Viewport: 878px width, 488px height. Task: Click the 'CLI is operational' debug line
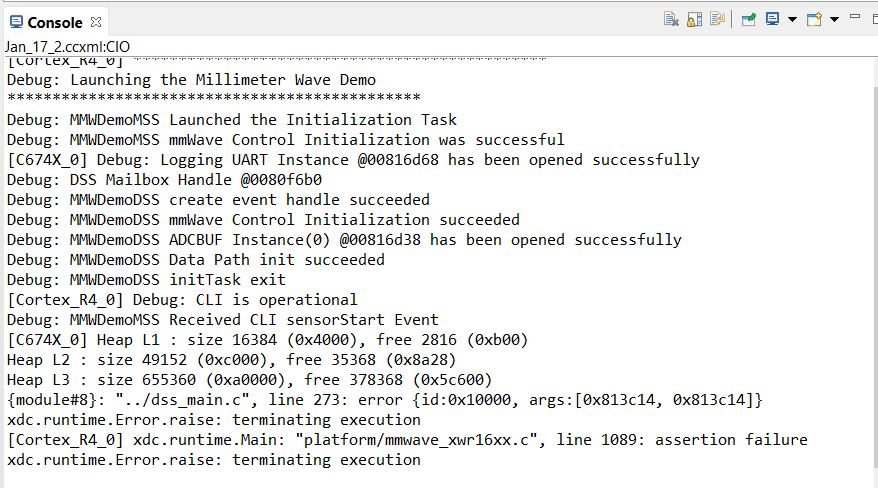(x=182, y=300)
